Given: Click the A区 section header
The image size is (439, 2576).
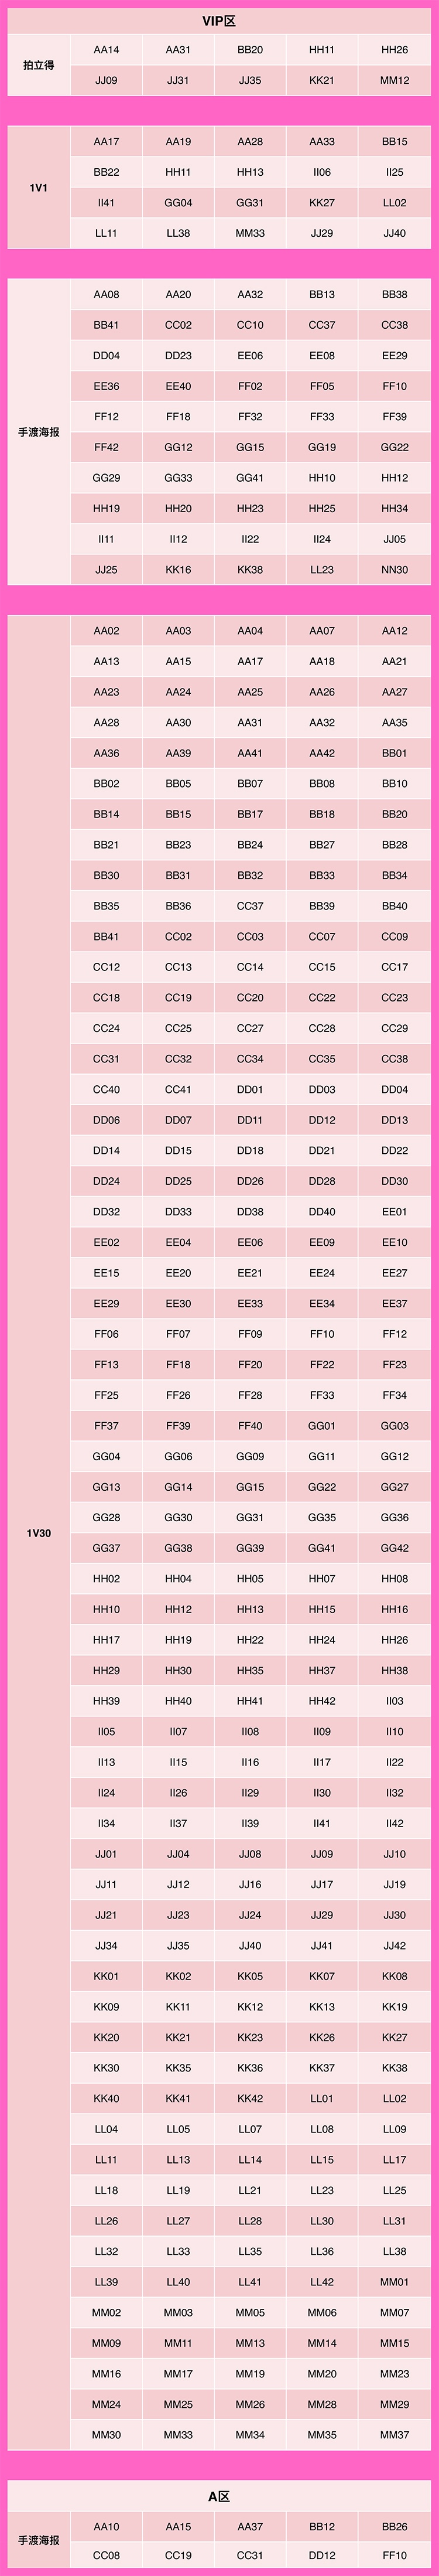Looking at the screenshot, I should (x=219, y=2497).
